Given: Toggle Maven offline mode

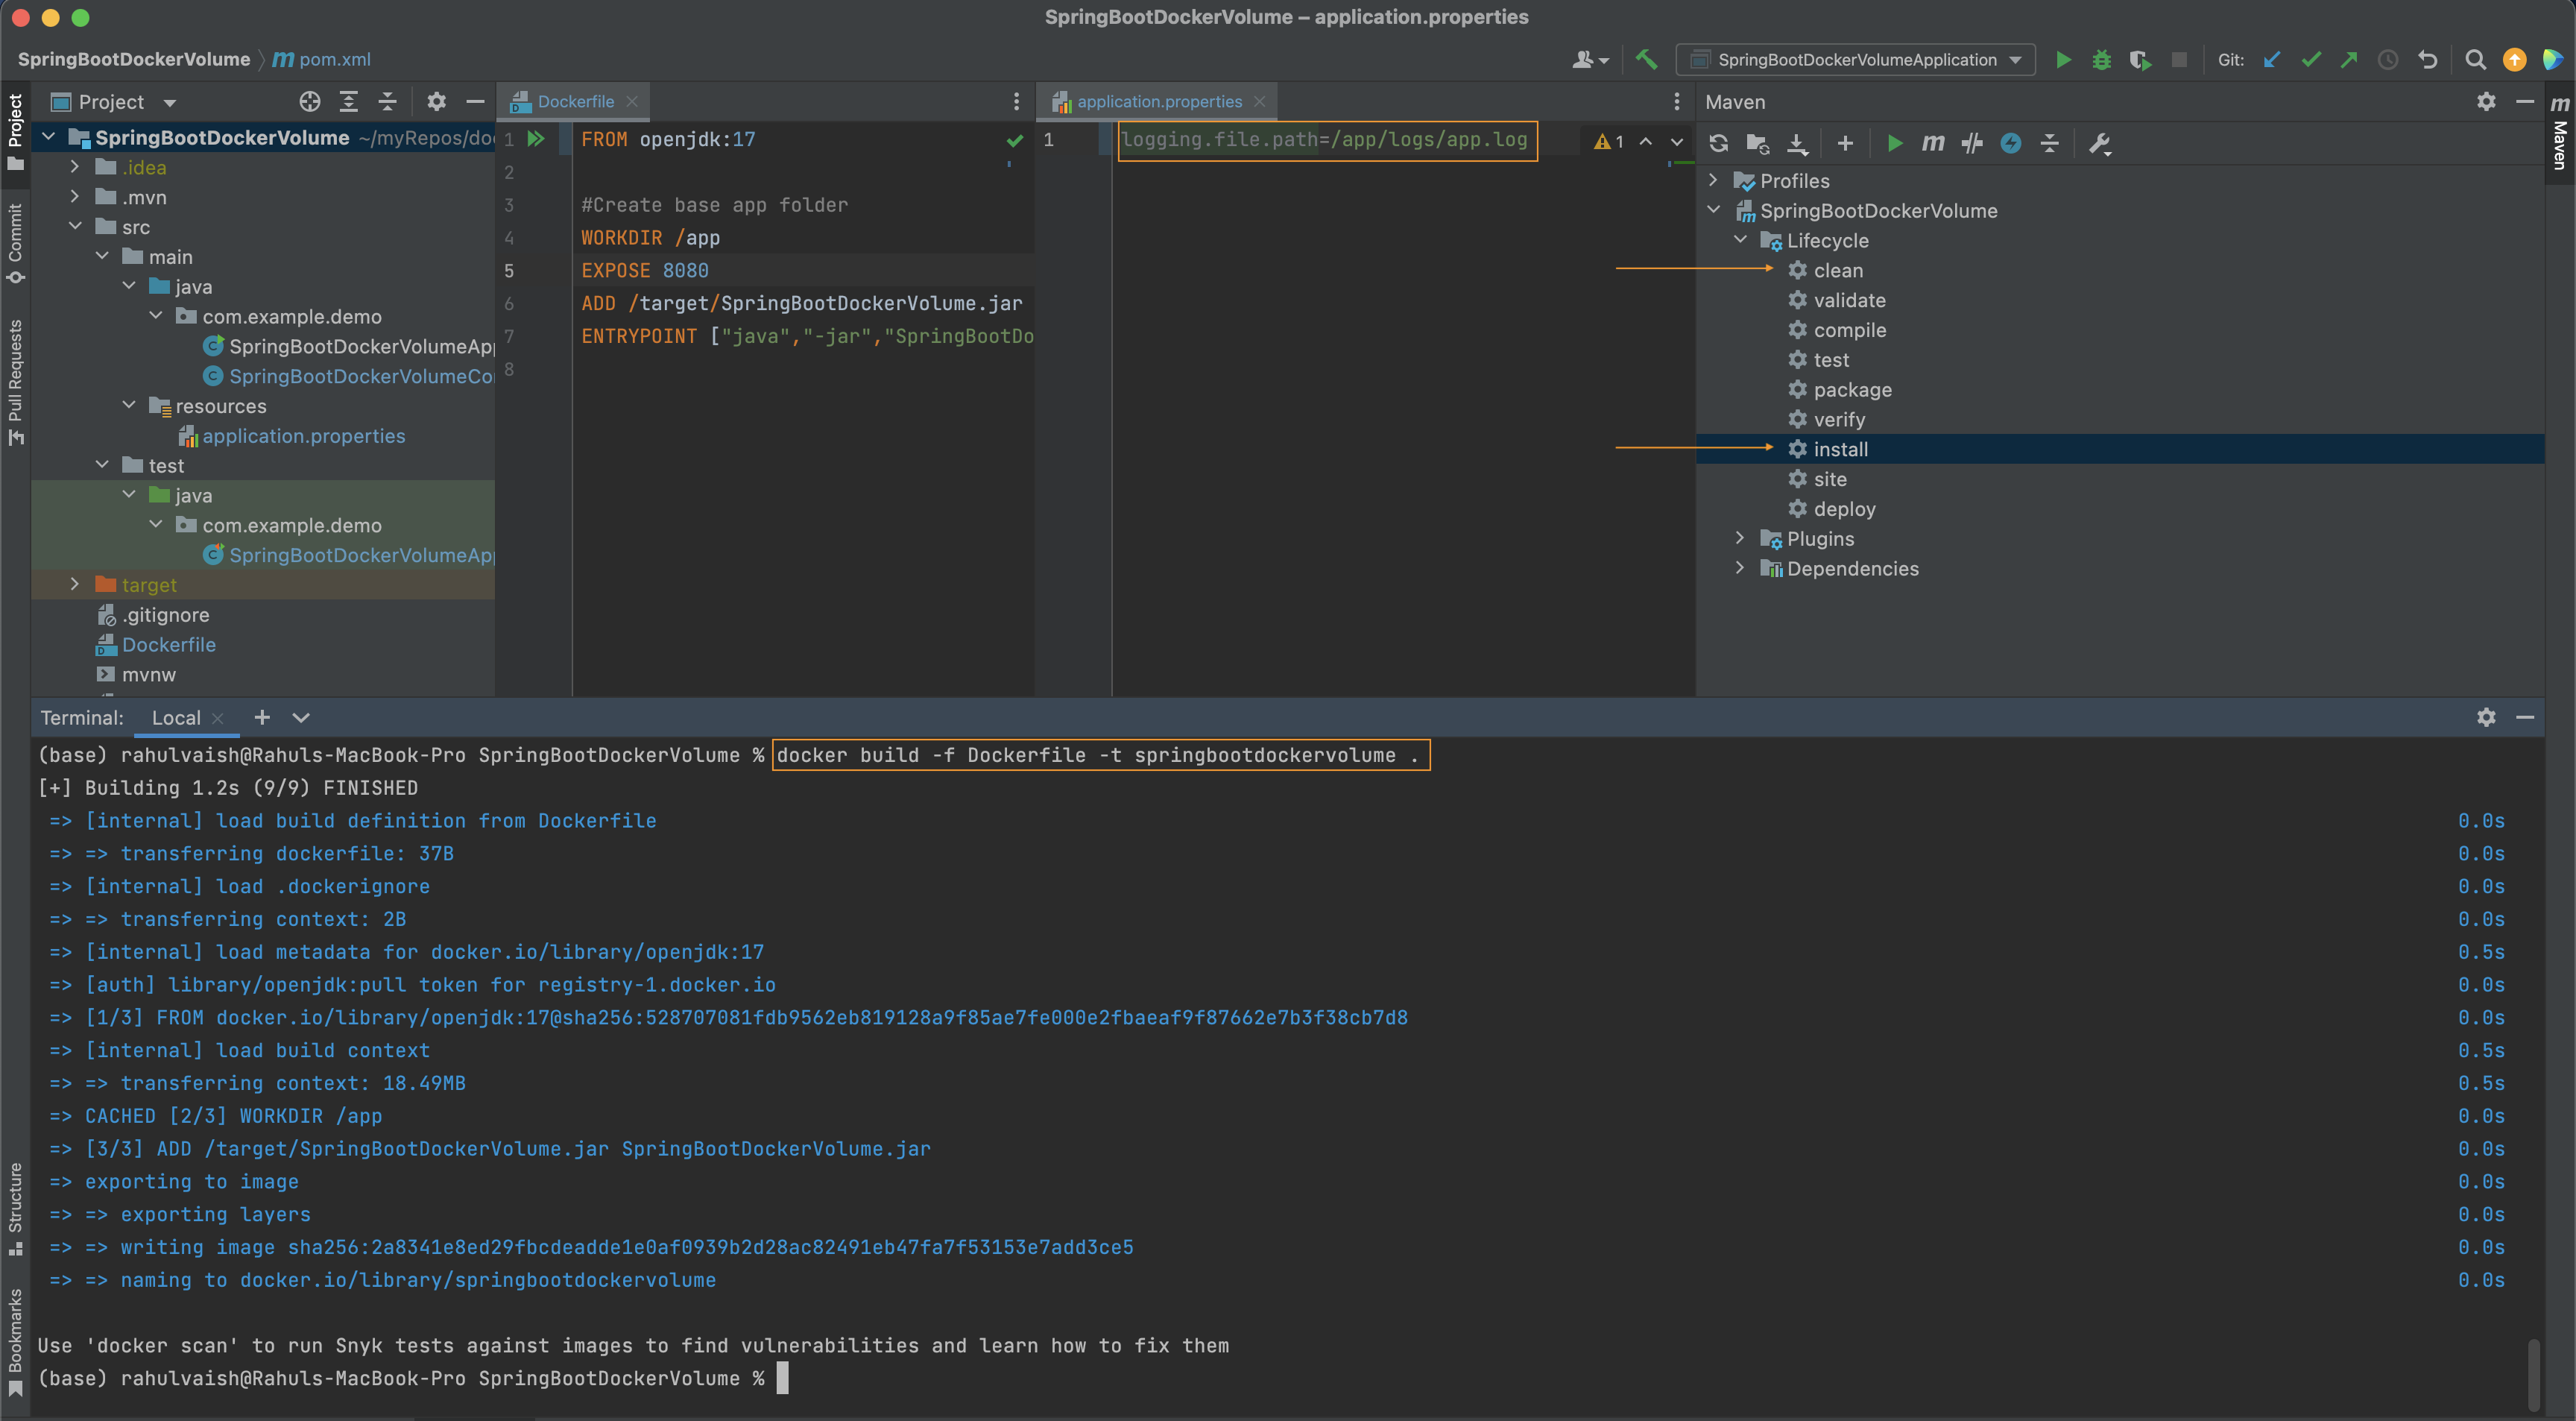Looking at the screenshot, I should 1972,143.
